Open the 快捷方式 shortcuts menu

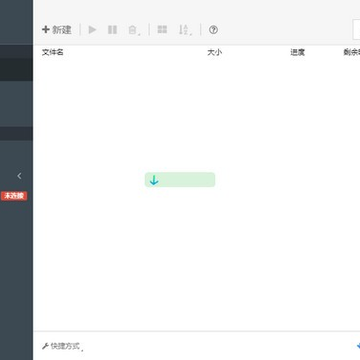62,346
